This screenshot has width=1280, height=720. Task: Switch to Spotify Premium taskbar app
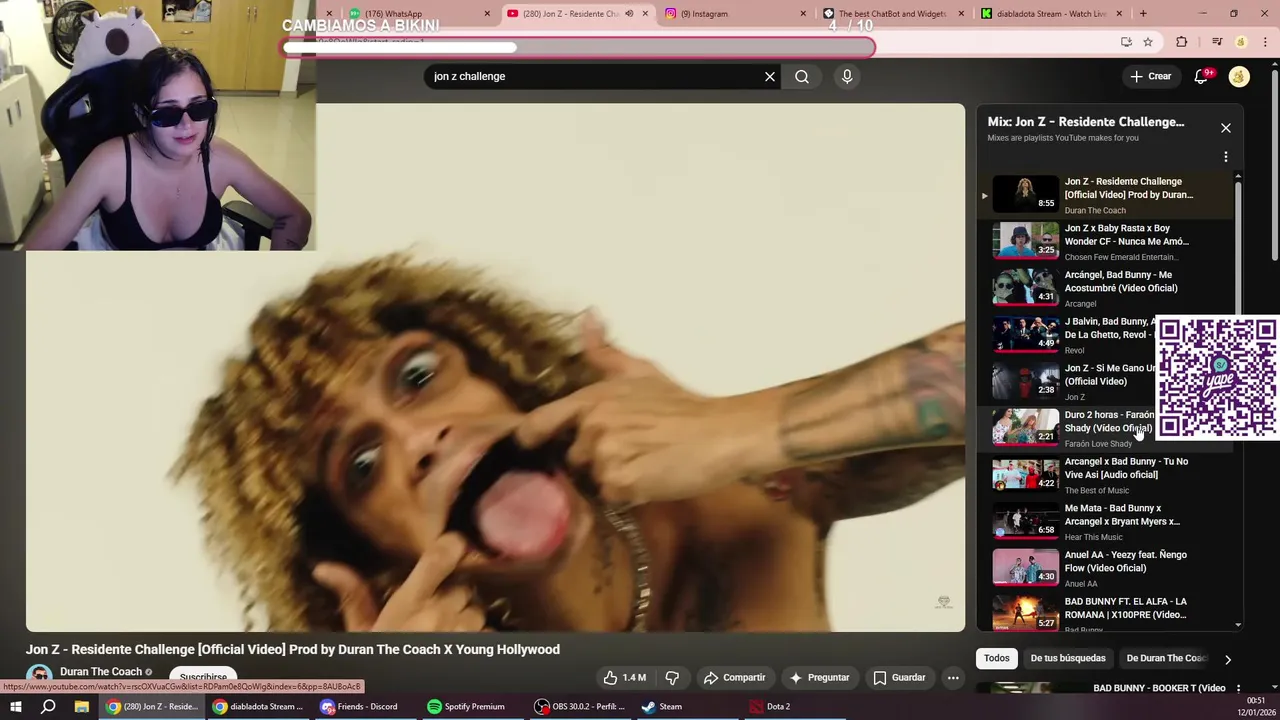pos(466,706)
